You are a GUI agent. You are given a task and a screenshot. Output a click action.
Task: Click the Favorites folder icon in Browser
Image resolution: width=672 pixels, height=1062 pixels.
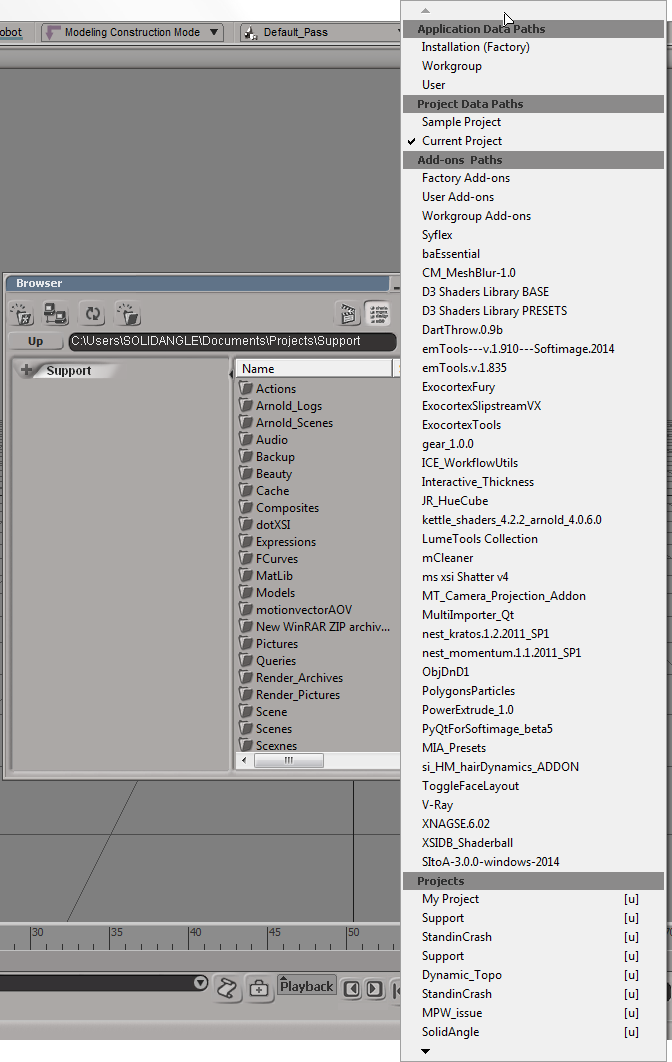pyautogui.click(x=22, y=314)
